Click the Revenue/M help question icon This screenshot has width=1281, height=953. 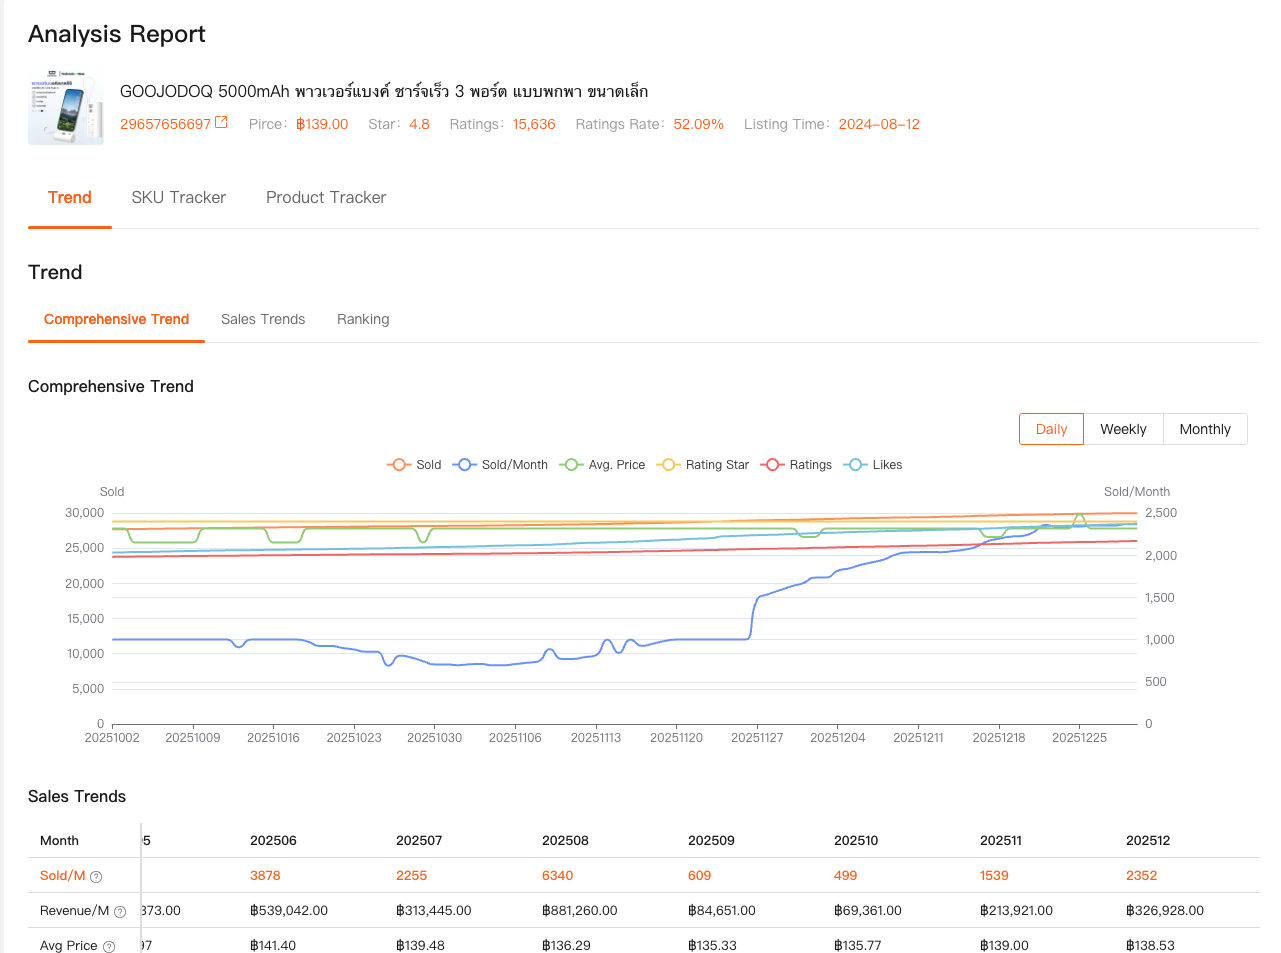click(x=120, y=912)
